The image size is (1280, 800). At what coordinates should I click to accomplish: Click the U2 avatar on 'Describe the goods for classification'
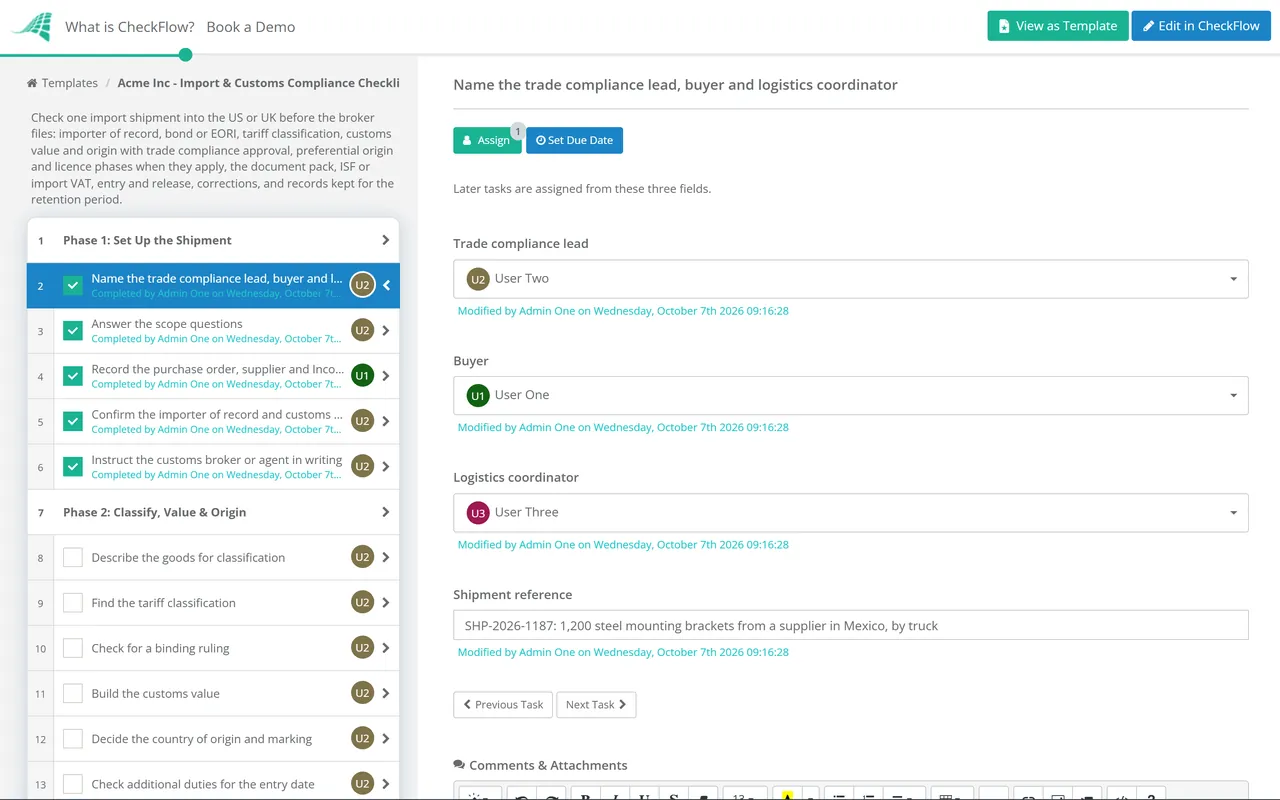(x=362, y=557)
